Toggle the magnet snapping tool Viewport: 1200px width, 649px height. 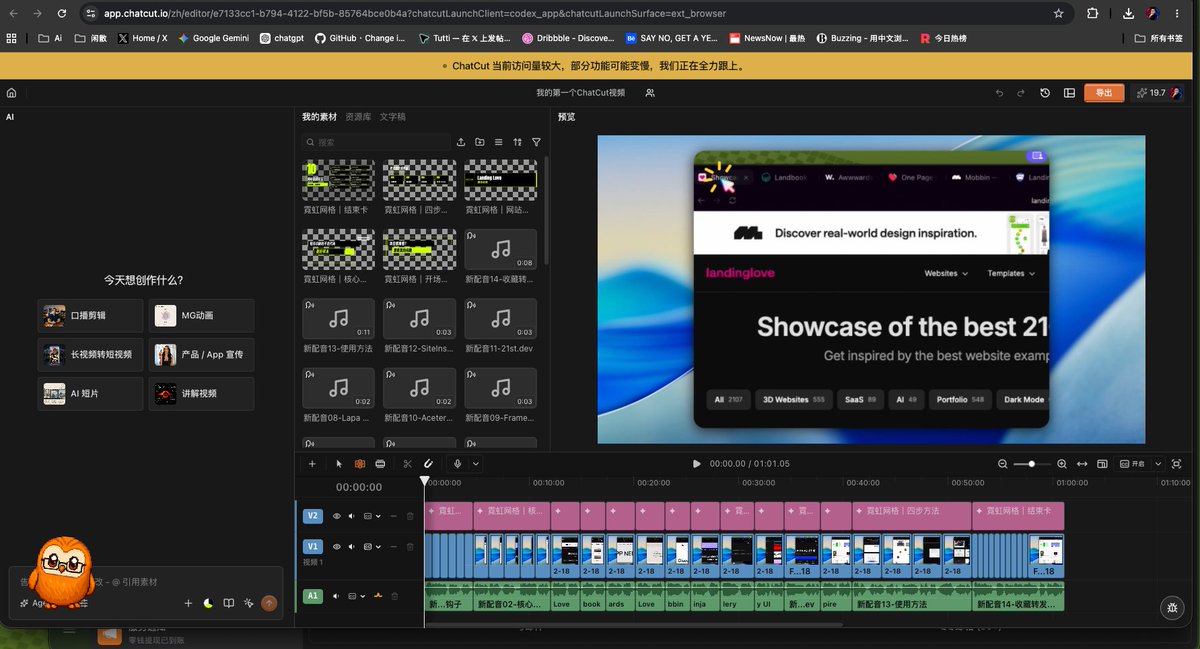point(428,464)
